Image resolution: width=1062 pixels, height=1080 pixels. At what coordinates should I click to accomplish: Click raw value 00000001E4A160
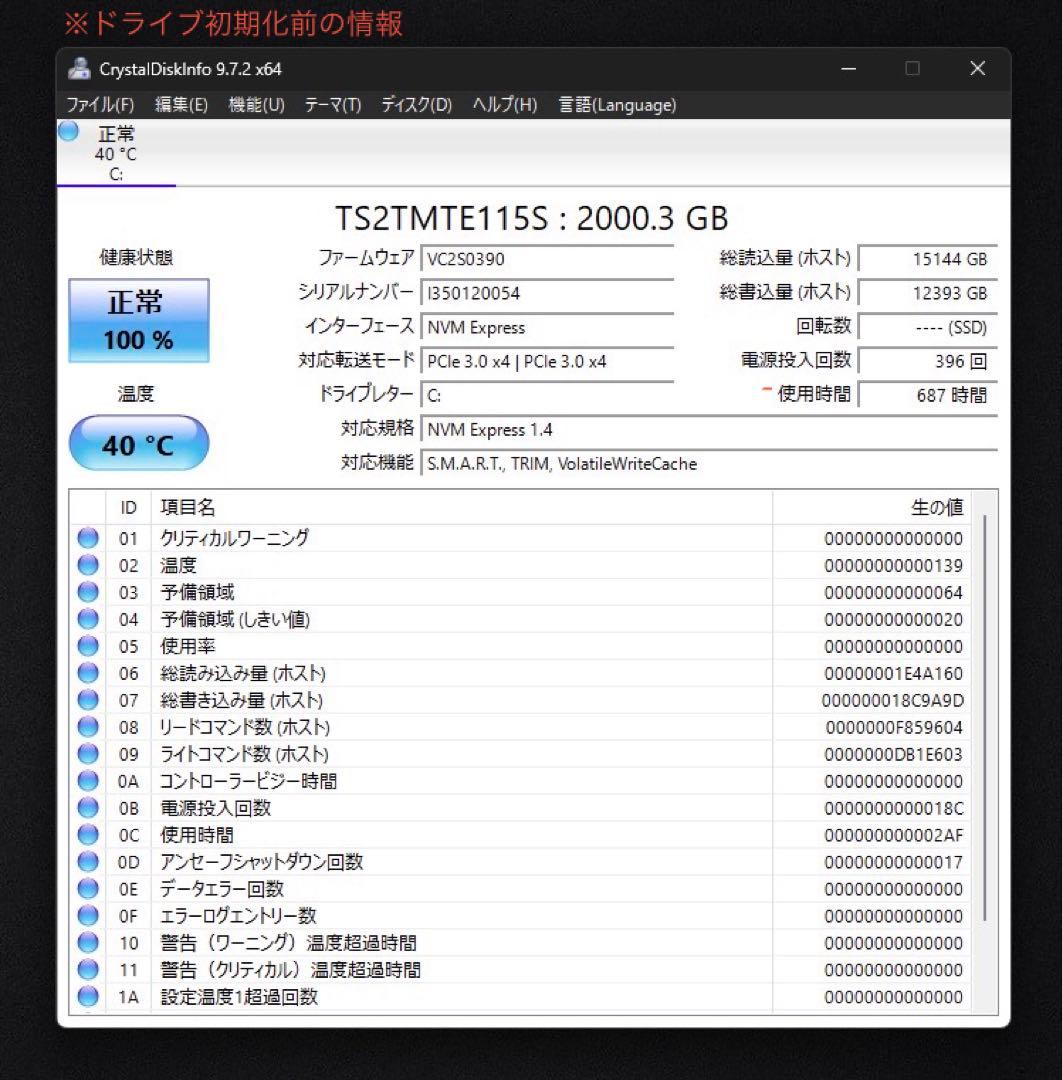pyautogui.click(x=893, y=674)
